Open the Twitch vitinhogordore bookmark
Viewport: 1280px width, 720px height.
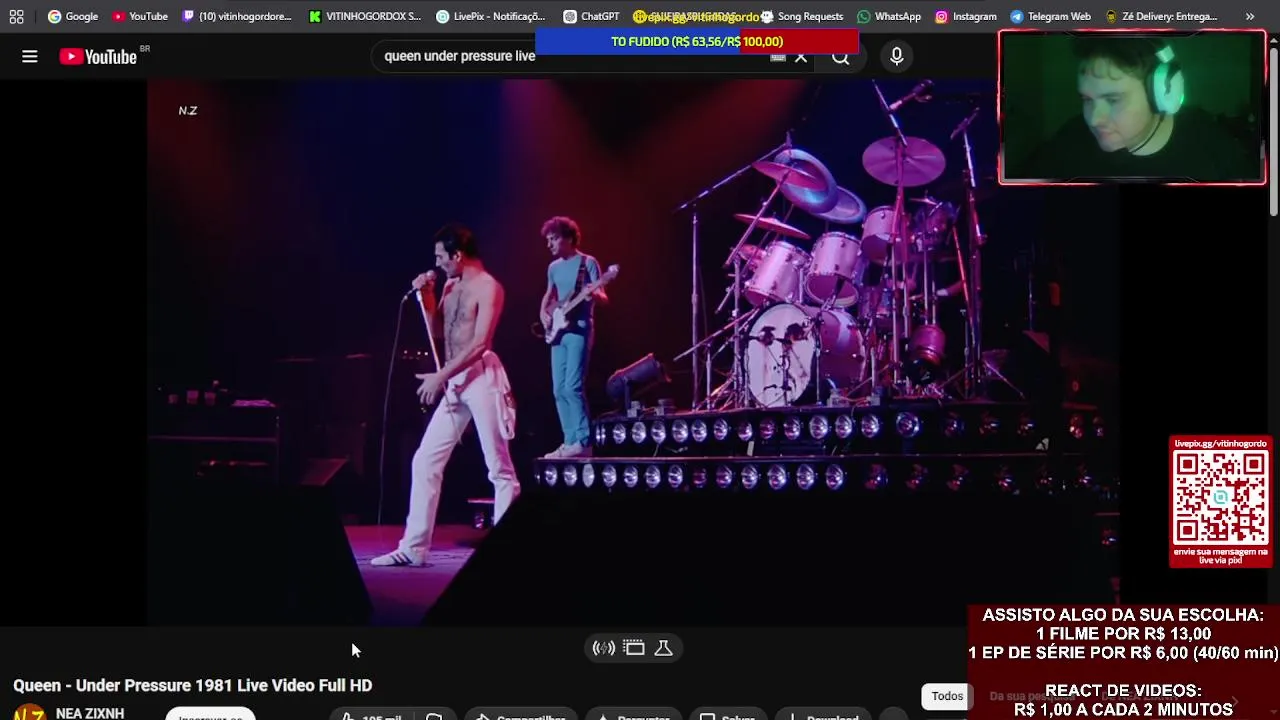click(237, 16)
